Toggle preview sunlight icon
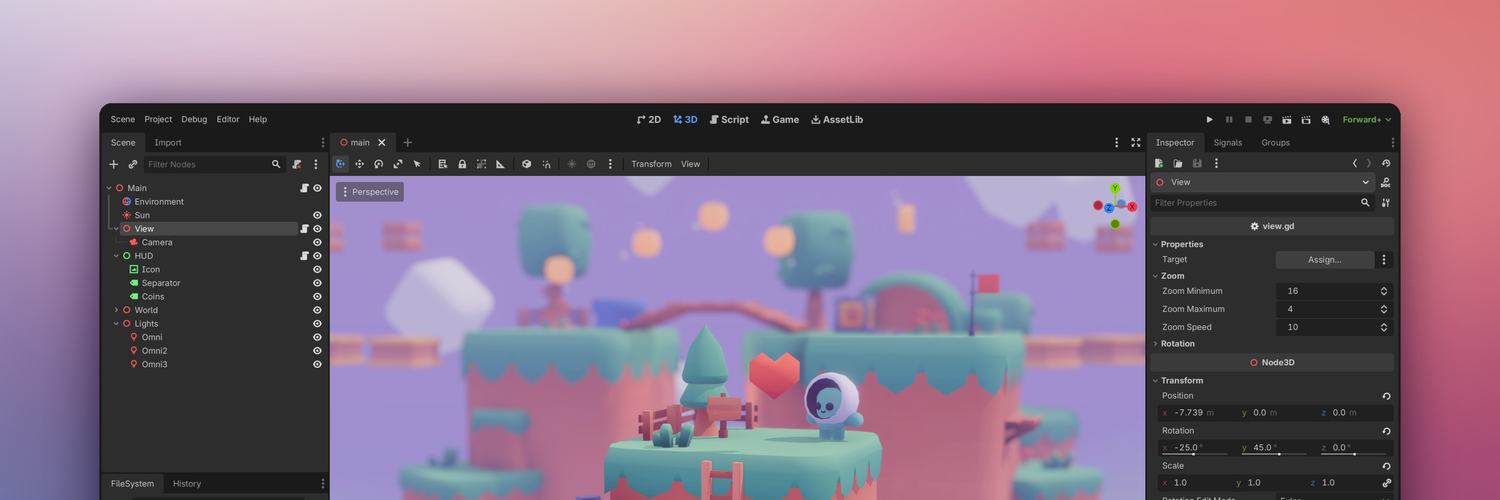 click(572, 164)
